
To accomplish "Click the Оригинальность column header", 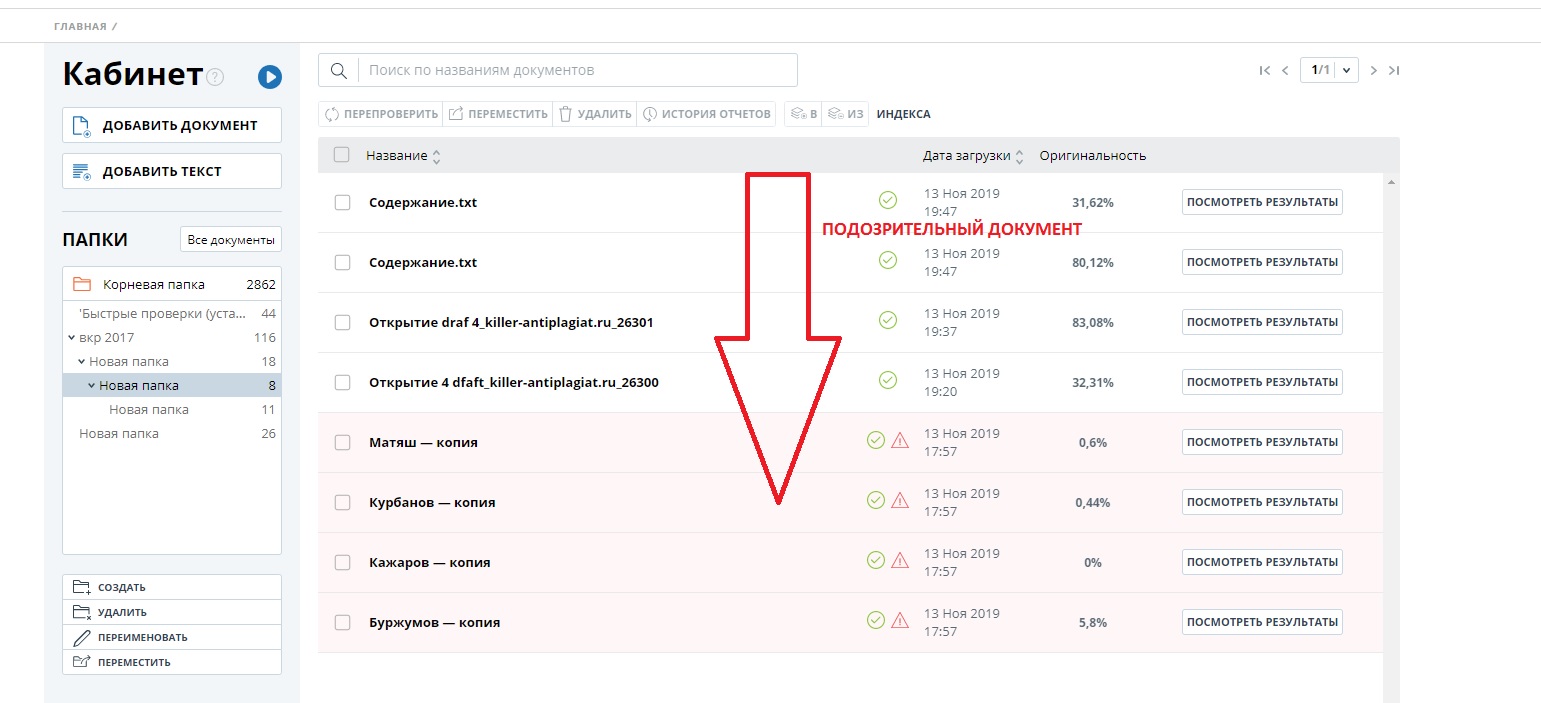I will tap(1093, 156).
